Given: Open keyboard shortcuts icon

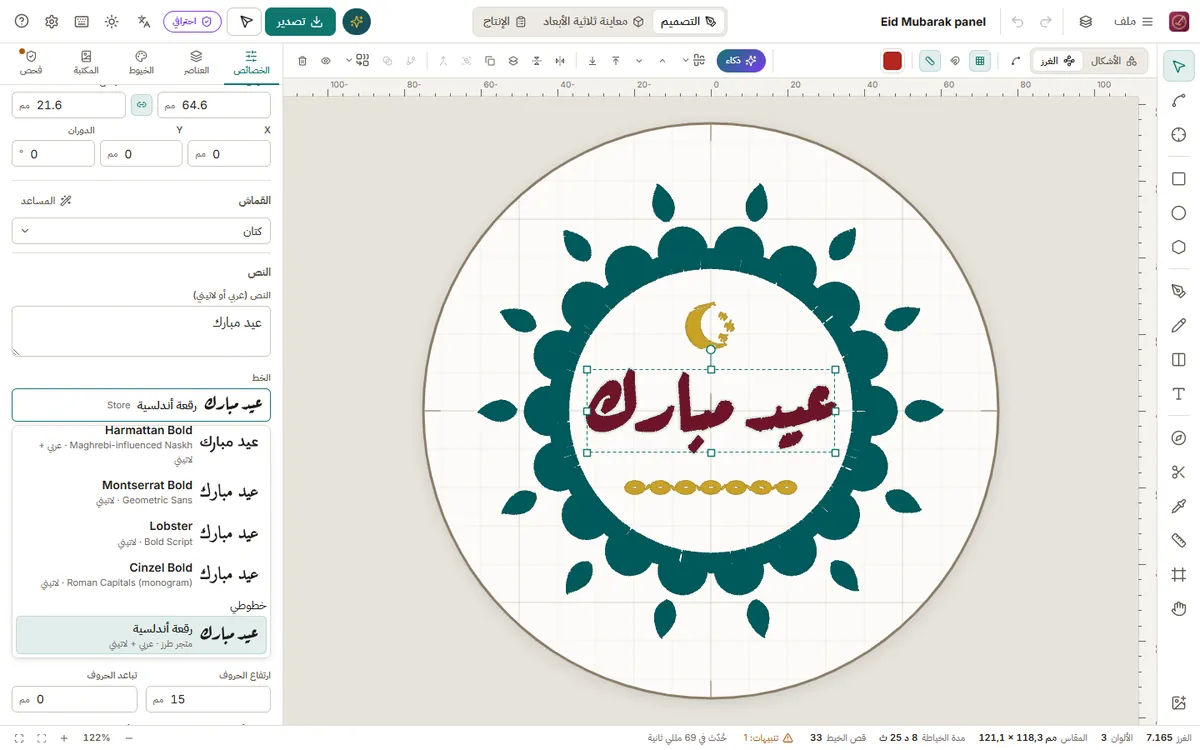Looking at the screenshot, I should pyautogui.click(x=81, y=21).
